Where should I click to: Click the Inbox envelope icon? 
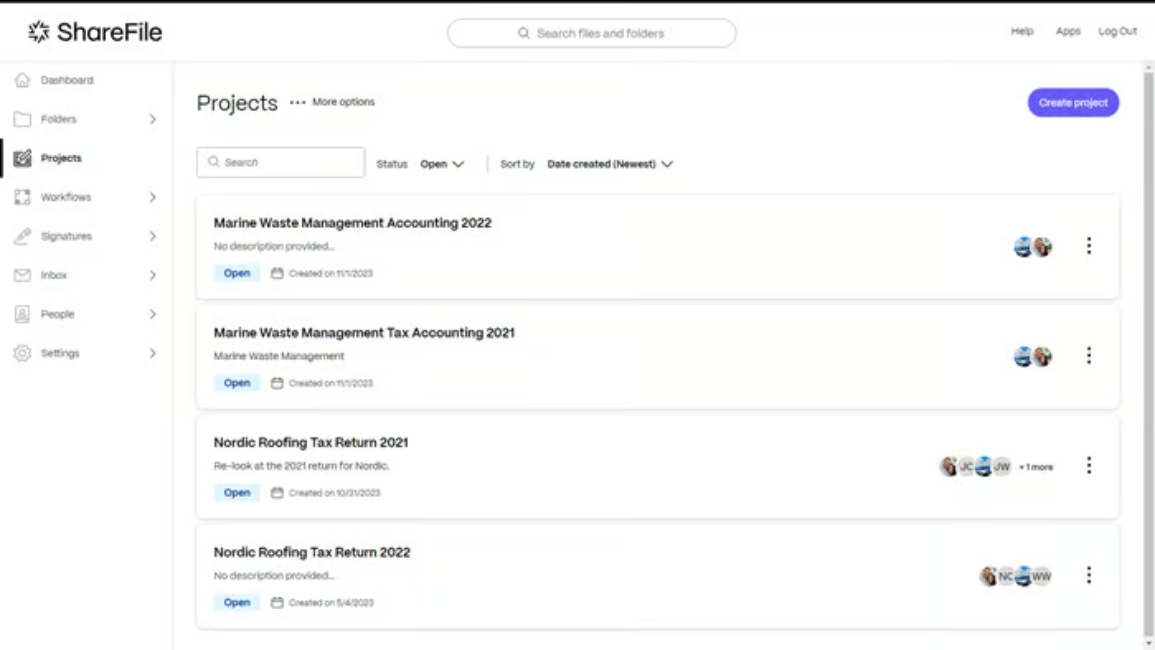[22, 275]
